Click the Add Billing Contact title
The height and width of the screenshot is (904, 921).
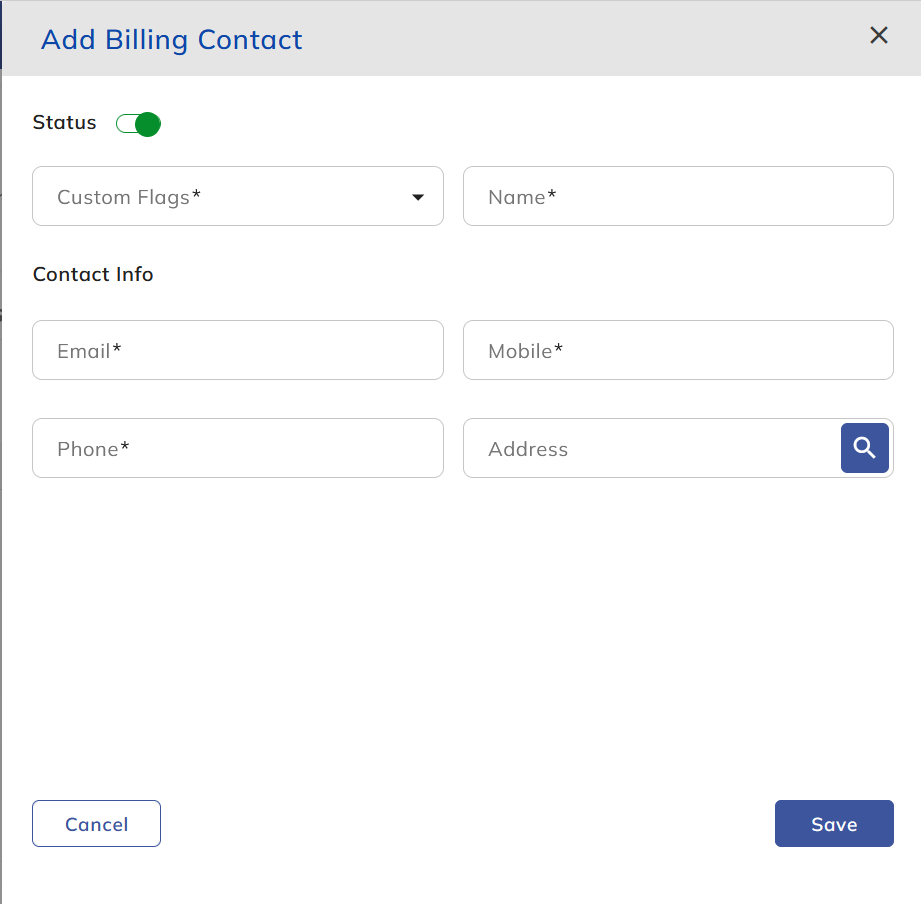171,40
